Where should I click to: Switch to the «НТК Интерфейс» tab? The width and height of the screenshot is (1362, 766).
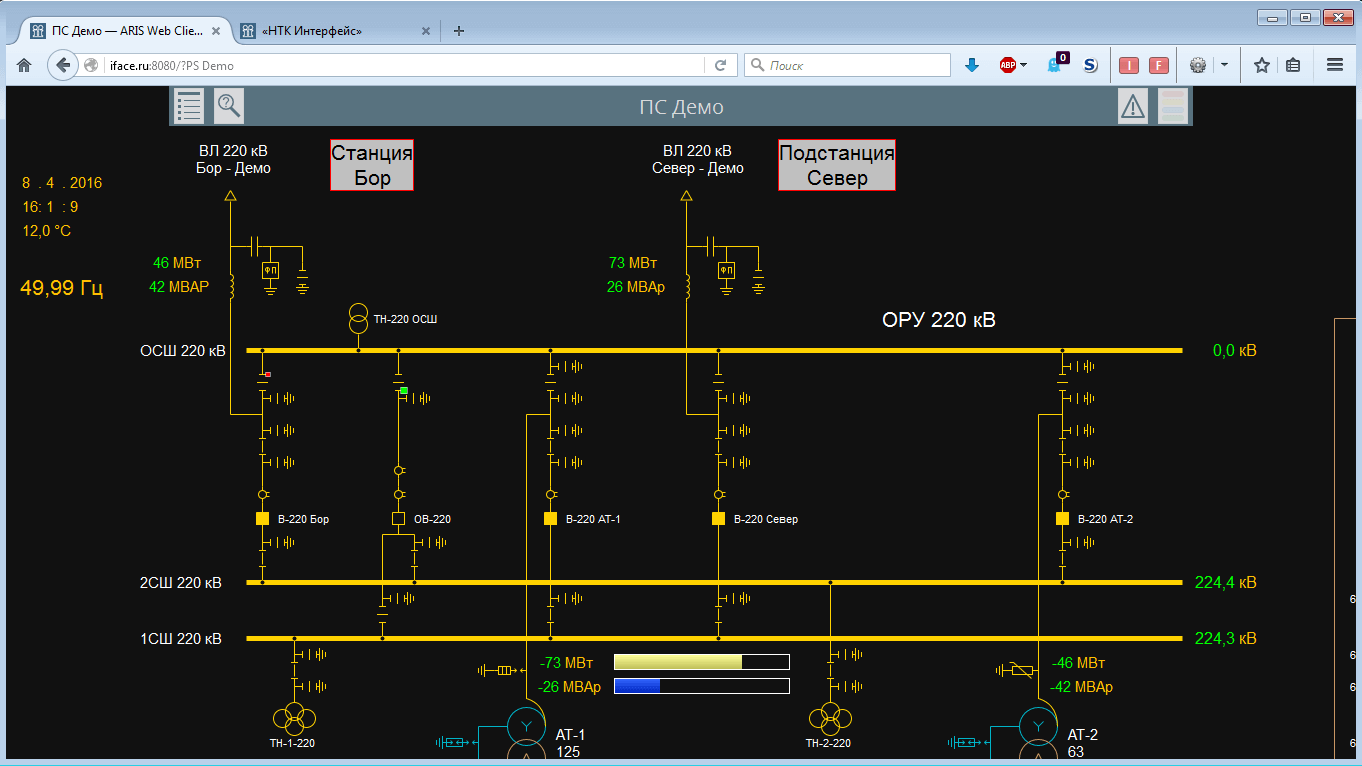(330, 31)
